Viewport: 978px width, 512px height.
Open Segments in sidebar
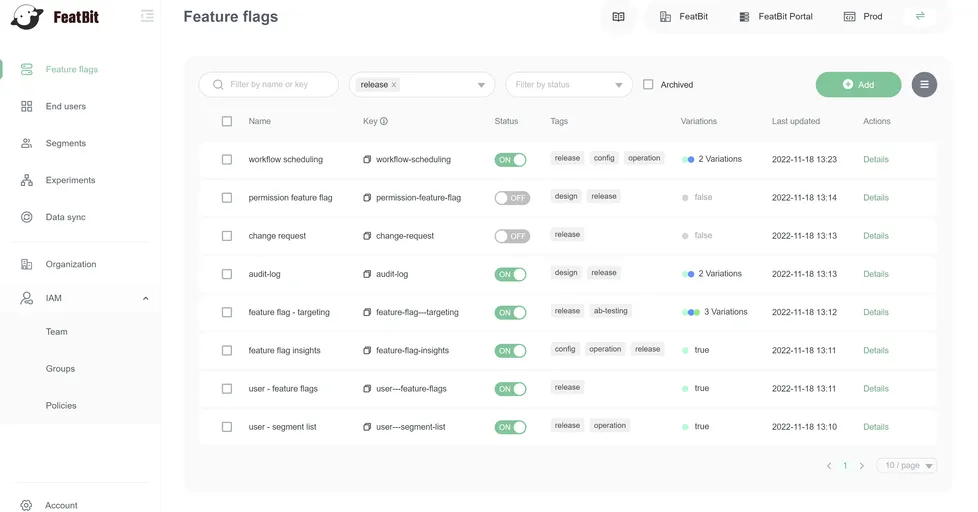coord(65,143)
